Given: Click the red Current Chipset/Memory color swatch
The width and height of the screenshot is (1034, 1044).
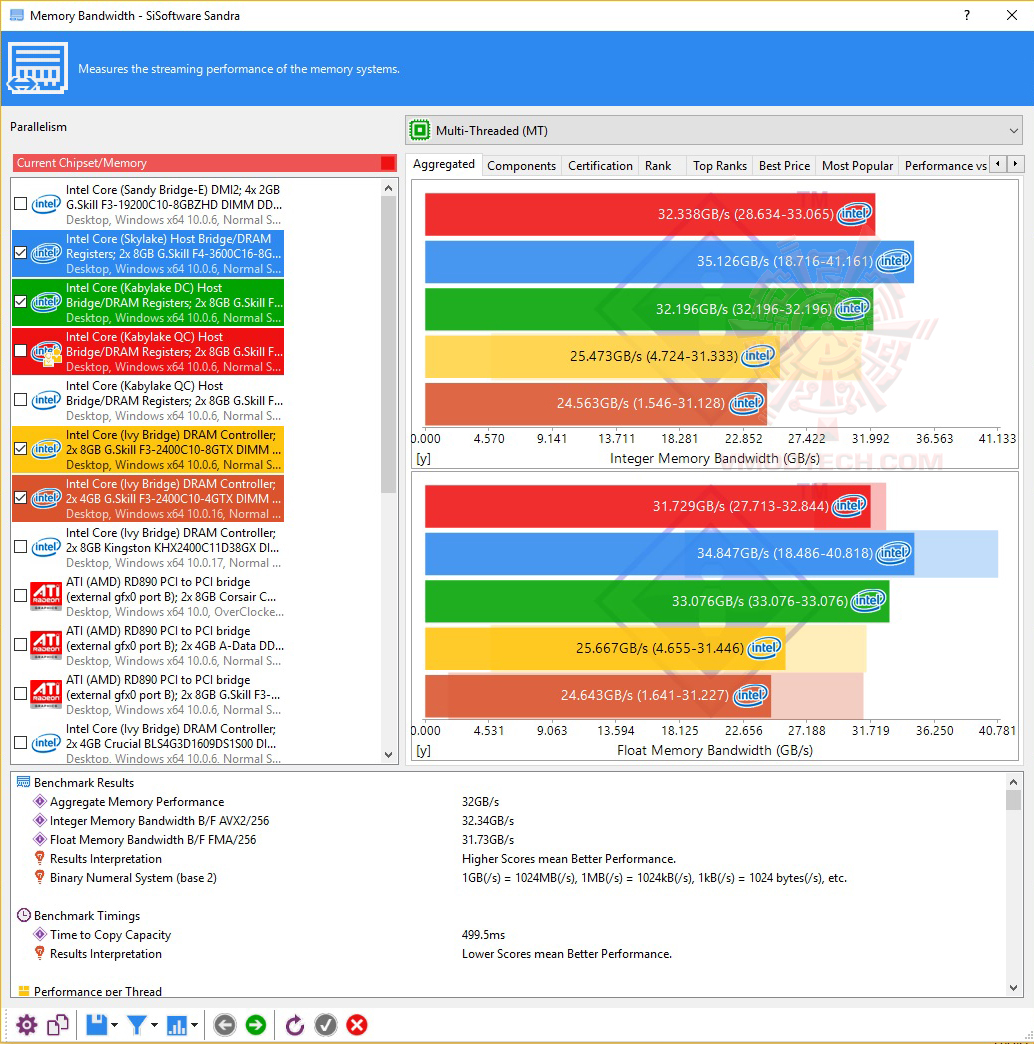Looking at the screenshot, I should [x=388, y=163].
